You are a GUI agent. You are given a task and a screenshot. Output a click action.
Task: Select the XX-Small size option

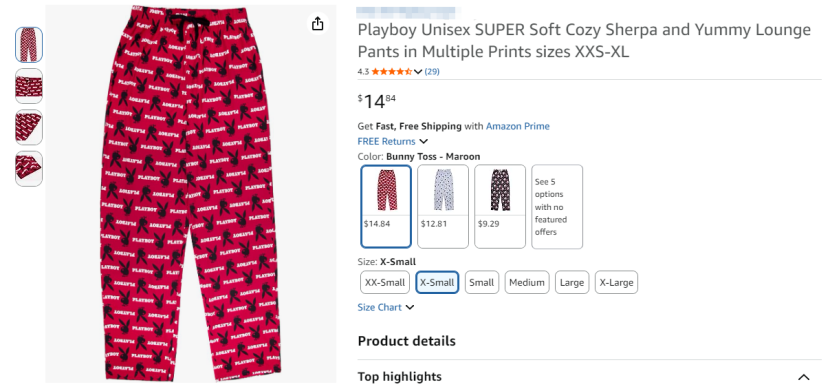click(385, 282)
